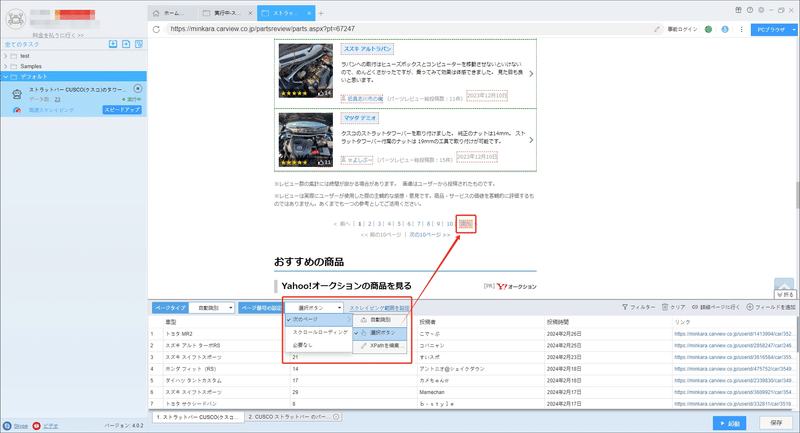The width and height of the screenshot is (800, 433).
Task: Click the リンク URL cell in row 2
Action: (x=734, y=345)
